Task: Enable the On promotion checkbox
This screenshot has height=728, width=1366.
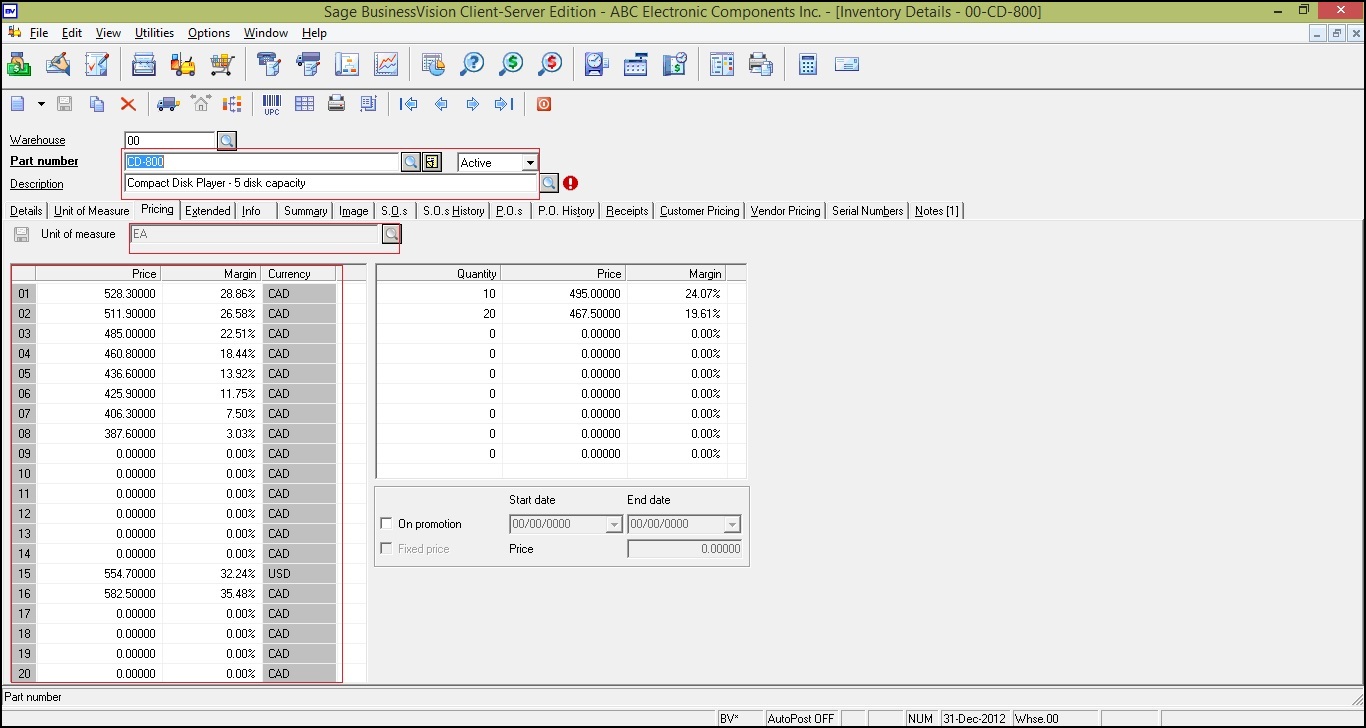Action: [387, 524]
